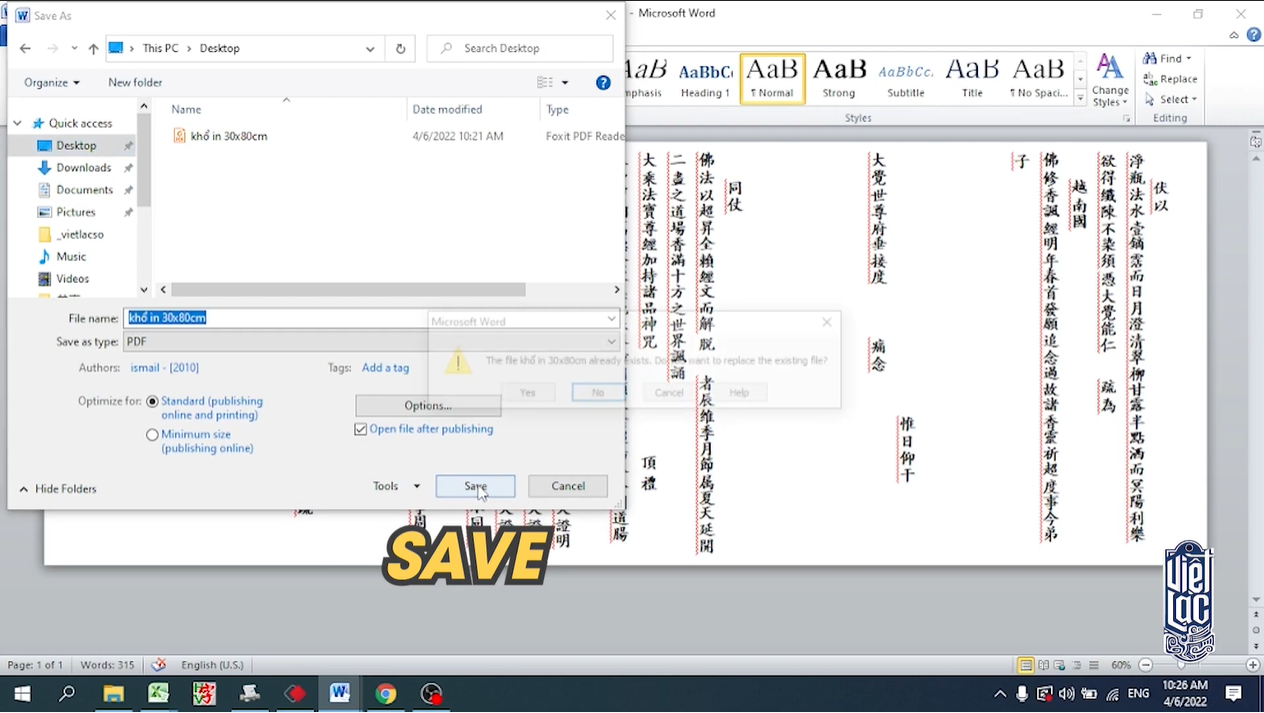Click the Add a tag link
1264x713 pixels.
click(x=385, y=368)
